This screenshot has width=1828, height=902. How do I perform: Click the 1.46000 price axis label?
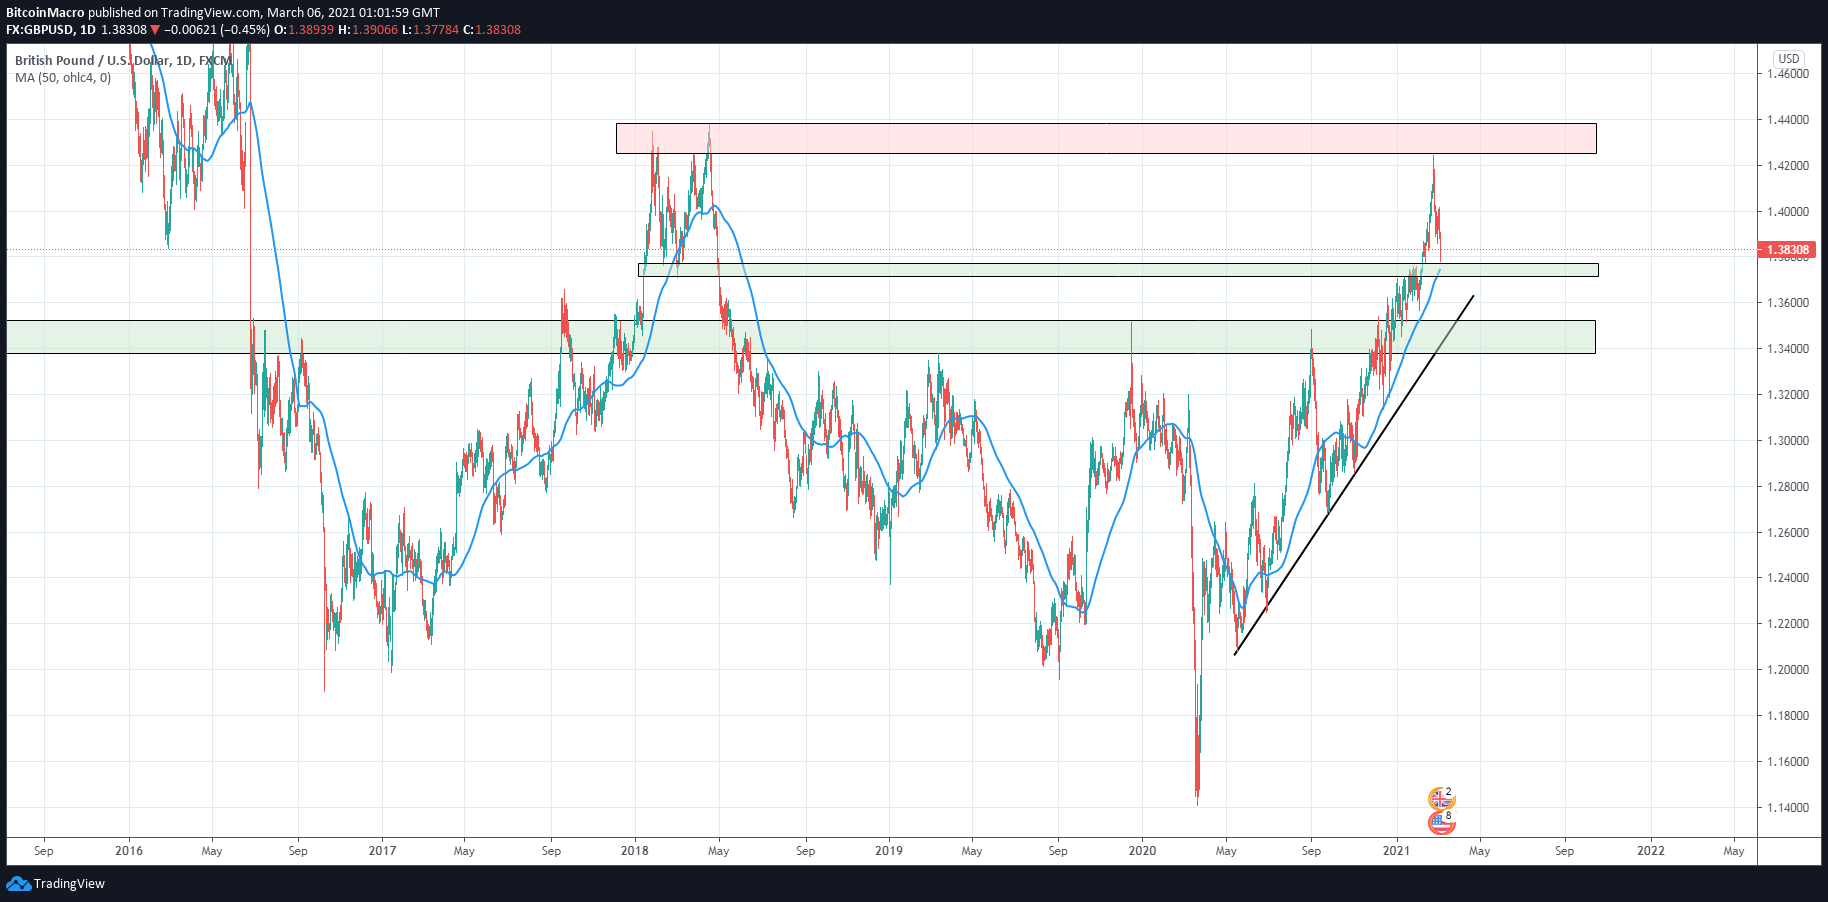(x=1788, y=74)
